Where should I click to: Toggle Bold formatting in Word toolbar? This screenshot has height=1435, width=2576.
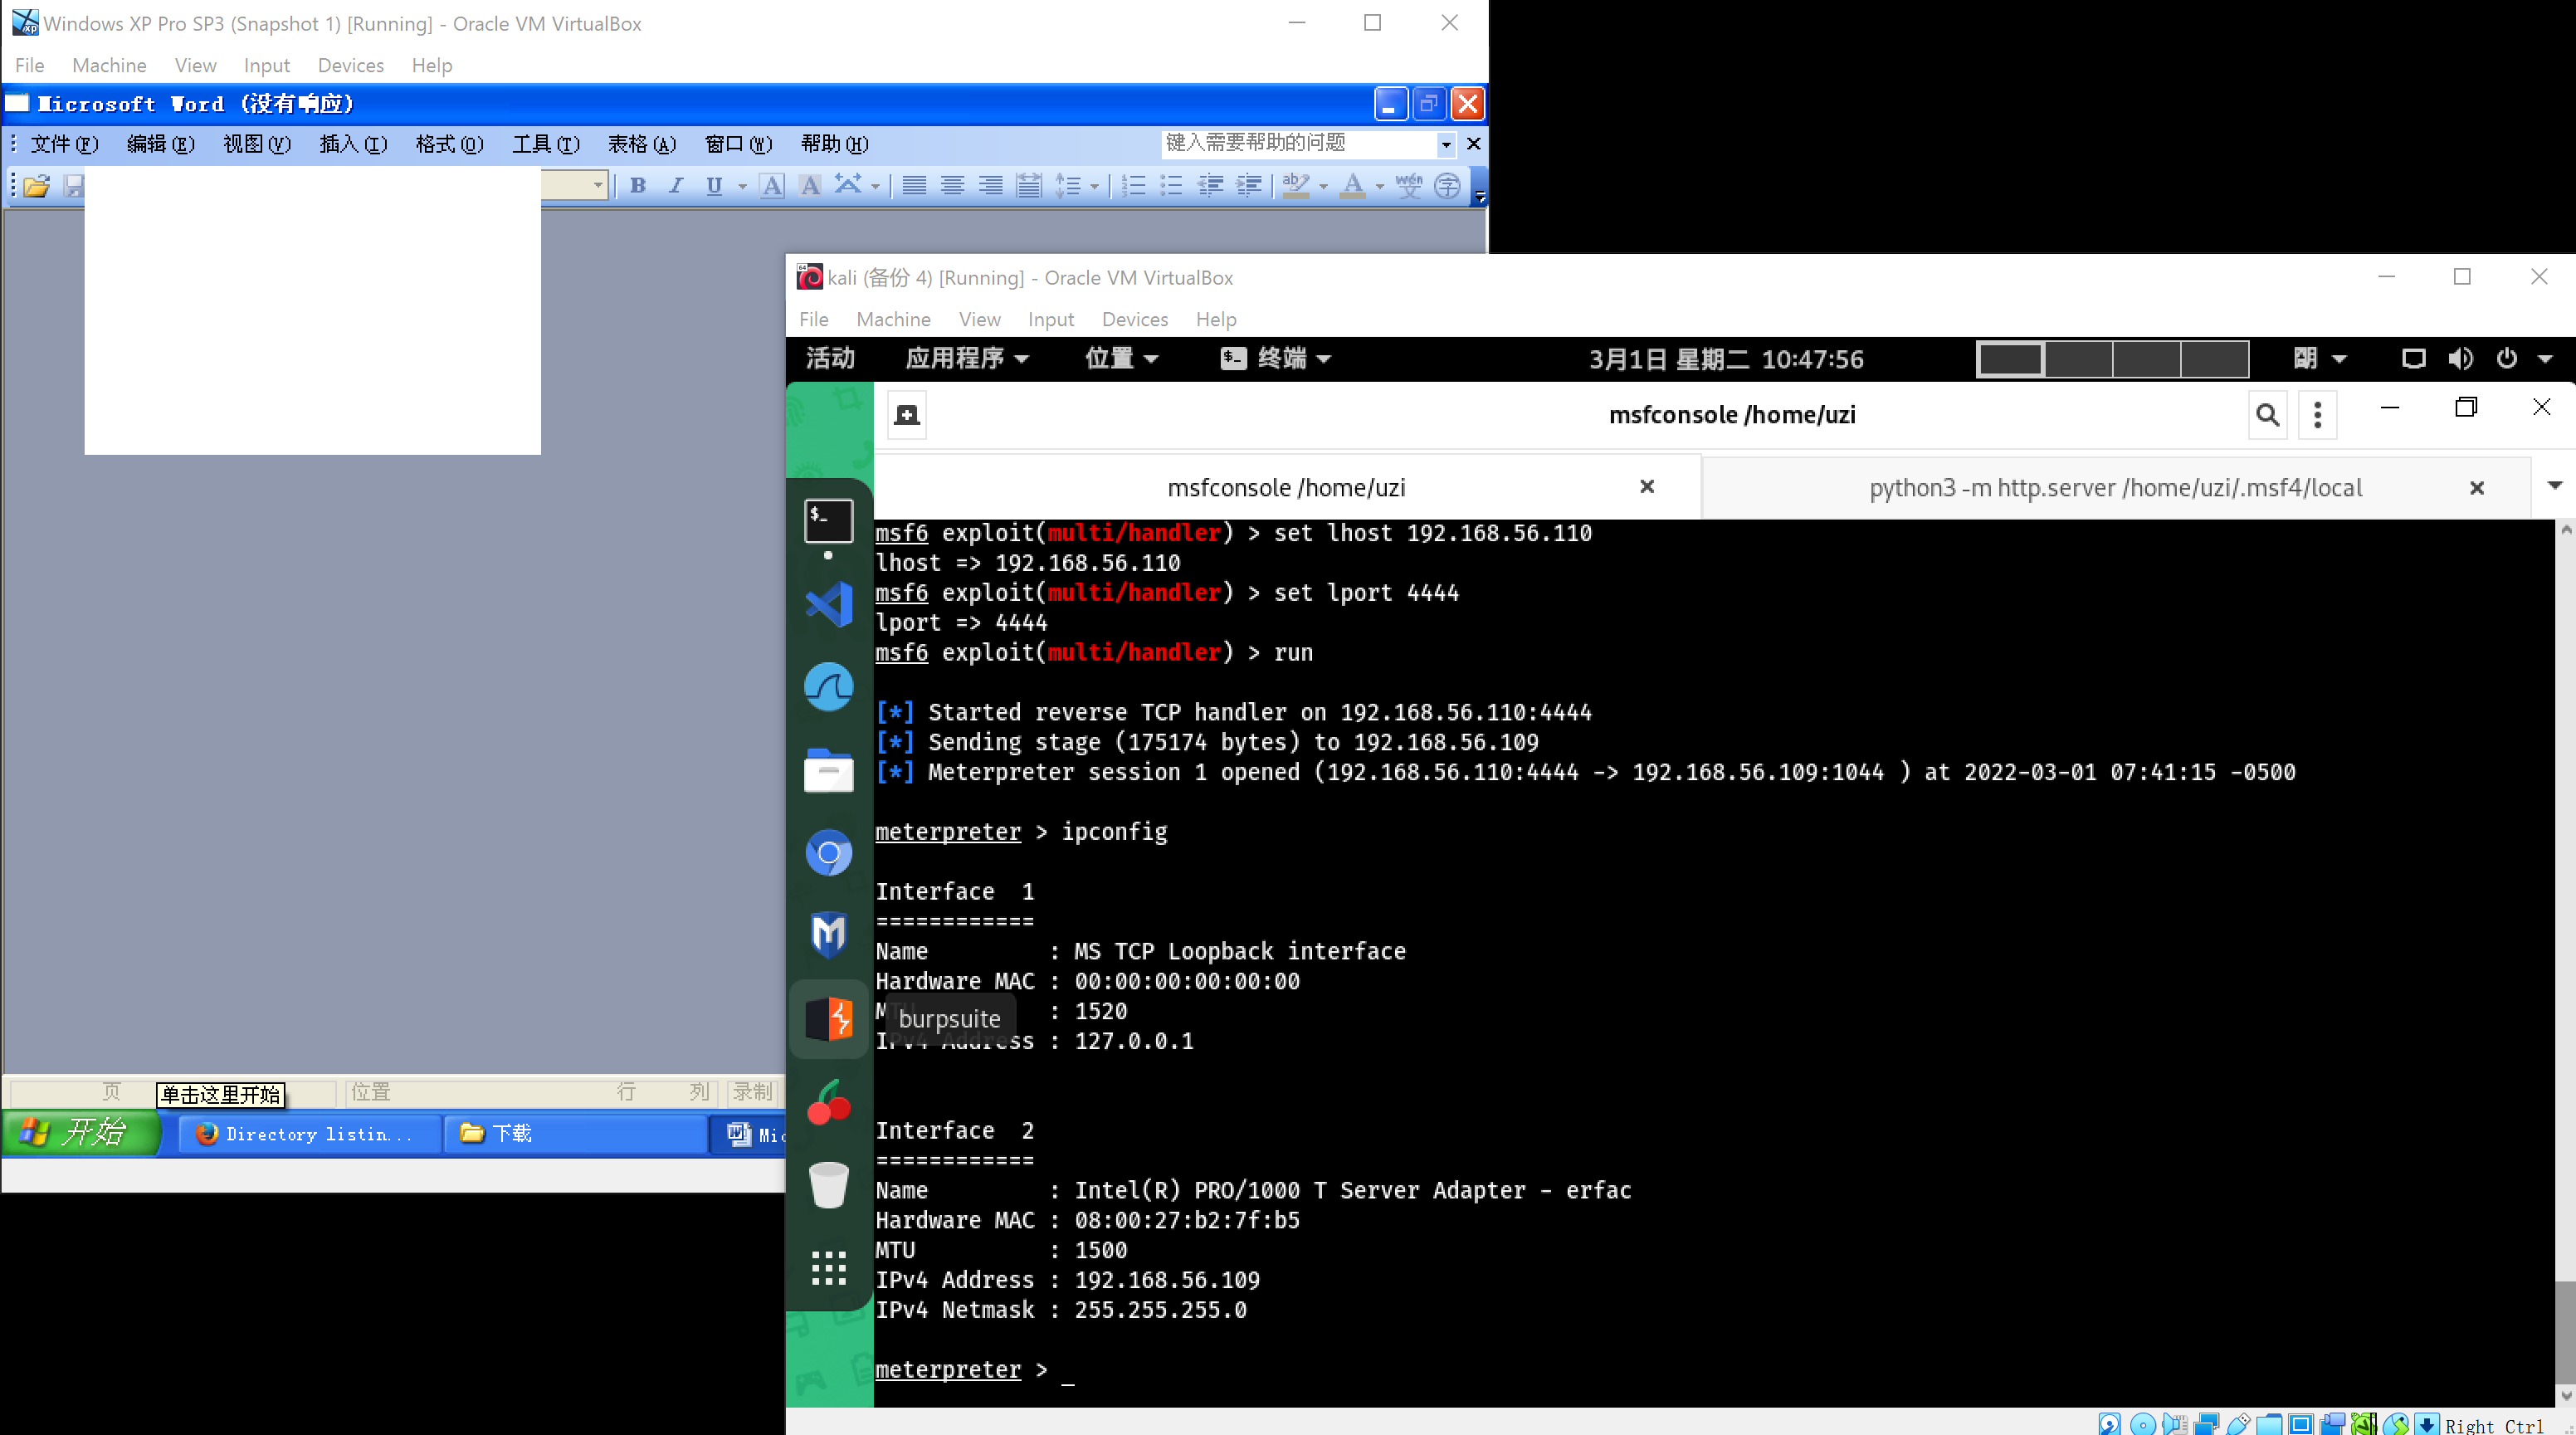coord(638,186)
